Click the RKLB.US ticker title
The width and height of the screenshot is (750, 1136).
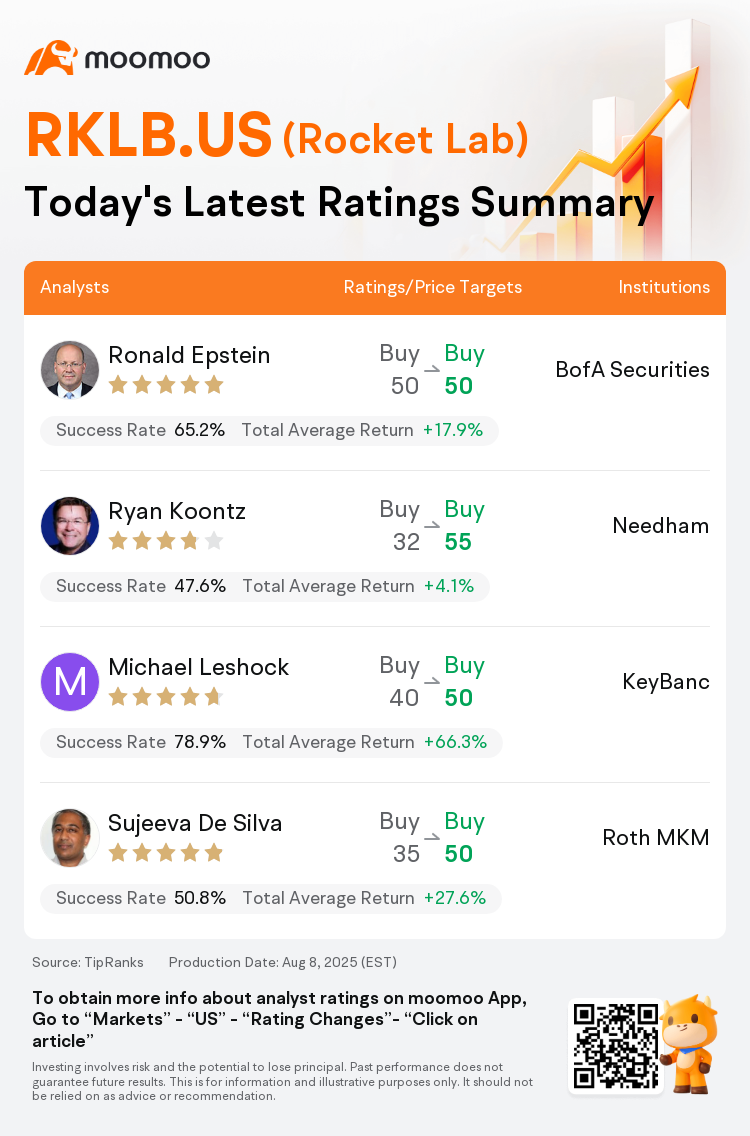pyautogui.click(x=149, y=135)
